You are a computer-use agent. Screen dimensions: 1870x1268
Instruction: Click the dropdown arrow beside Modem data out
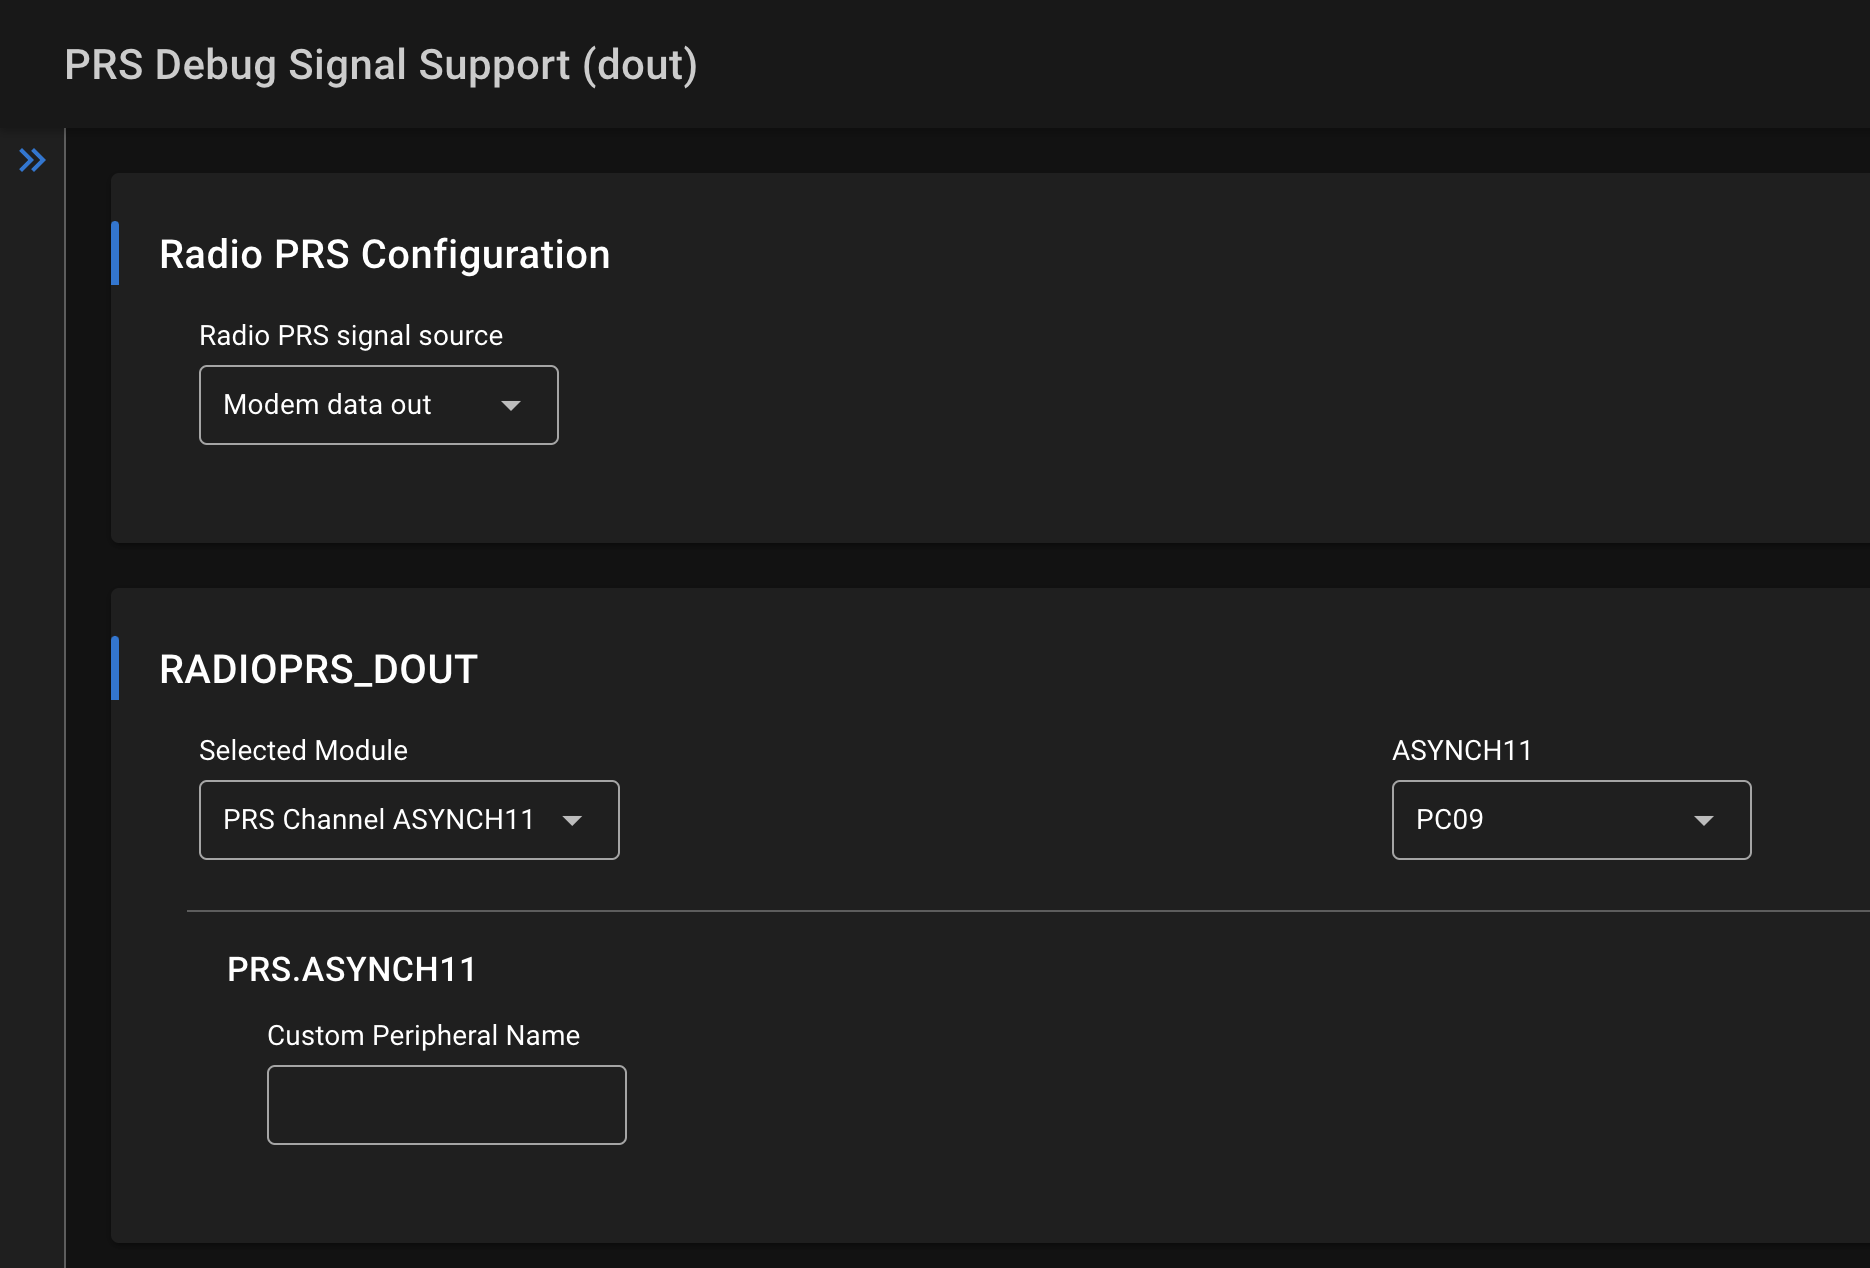click(511, 405)
